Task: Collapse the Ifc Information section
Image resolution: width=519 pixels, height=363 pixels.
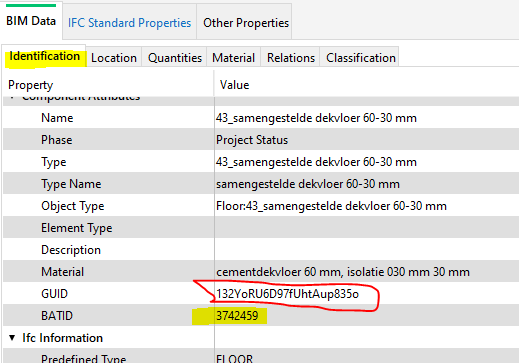Action: coord(12,338)
